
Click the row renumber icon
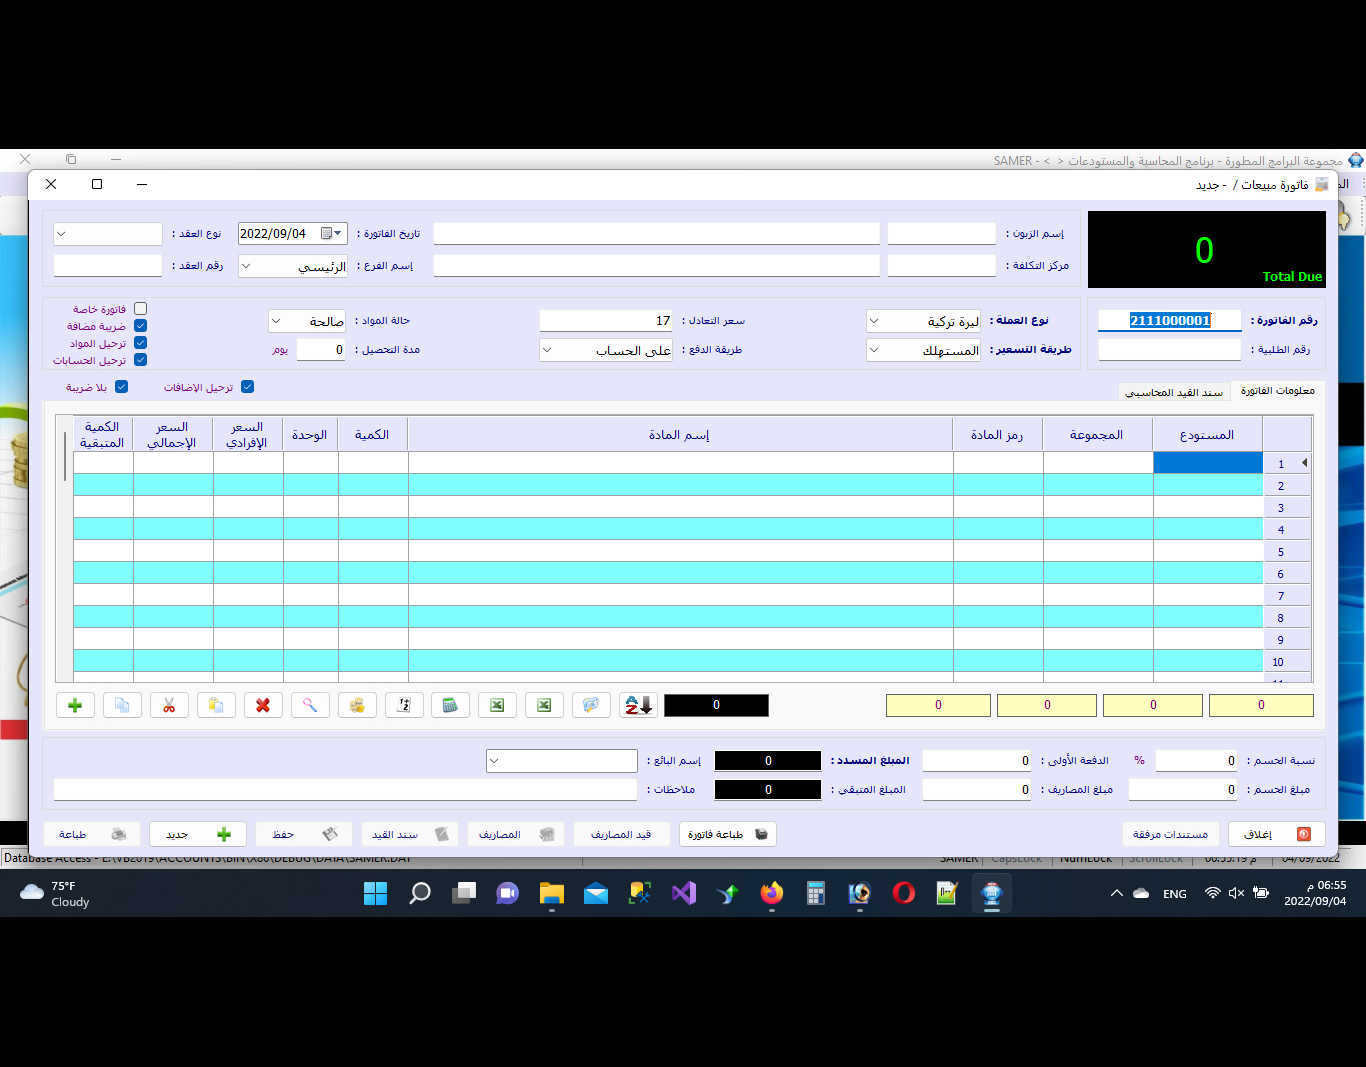(x=404, y=705)
